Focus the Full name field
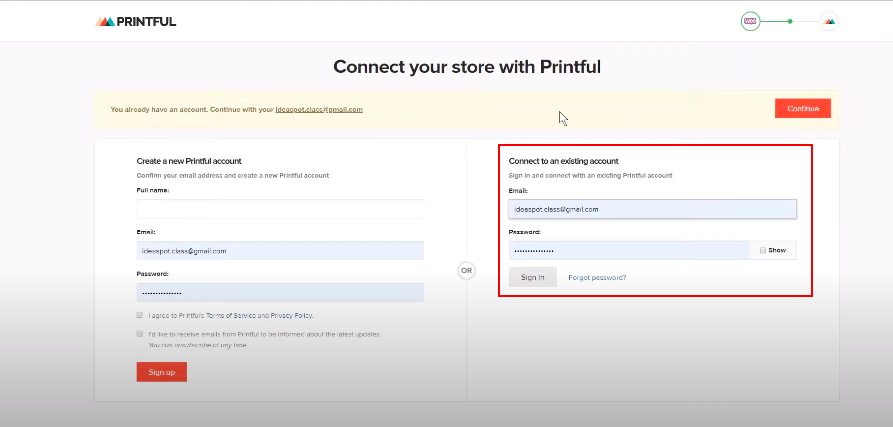 coord(280,208)
